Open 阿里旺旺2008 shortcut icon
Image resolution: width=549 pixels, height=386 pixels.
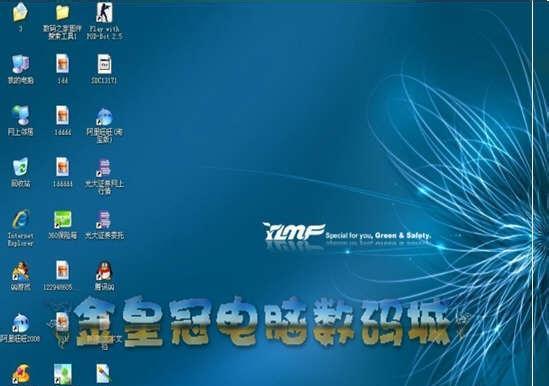coord(21,323)
